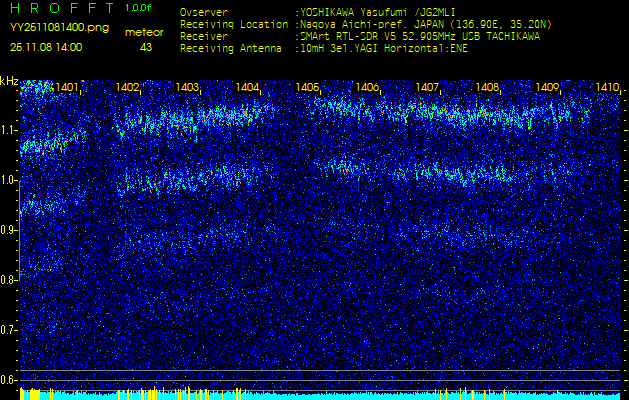Viewport: 629px width, 400px height.
Task: Click the 1401 time marker
Action: coord(67,88)
